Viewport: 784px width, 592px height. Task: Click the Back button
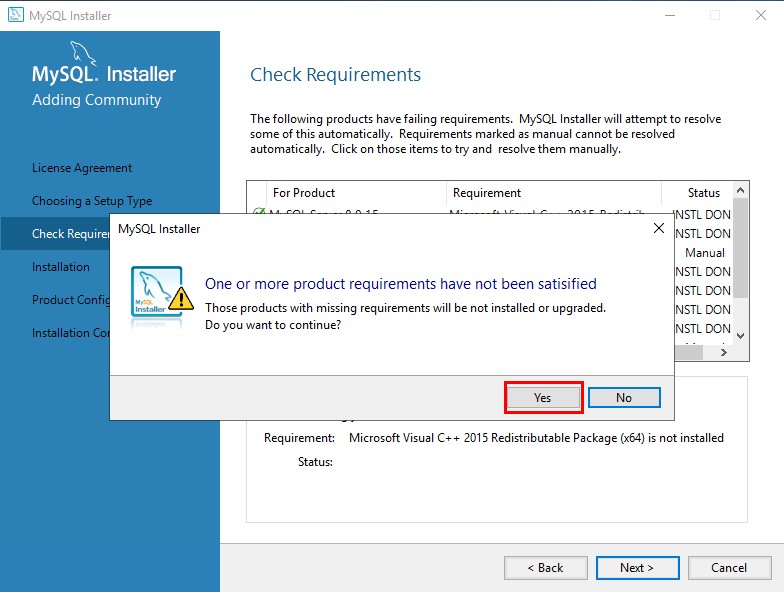click(546, 568)
